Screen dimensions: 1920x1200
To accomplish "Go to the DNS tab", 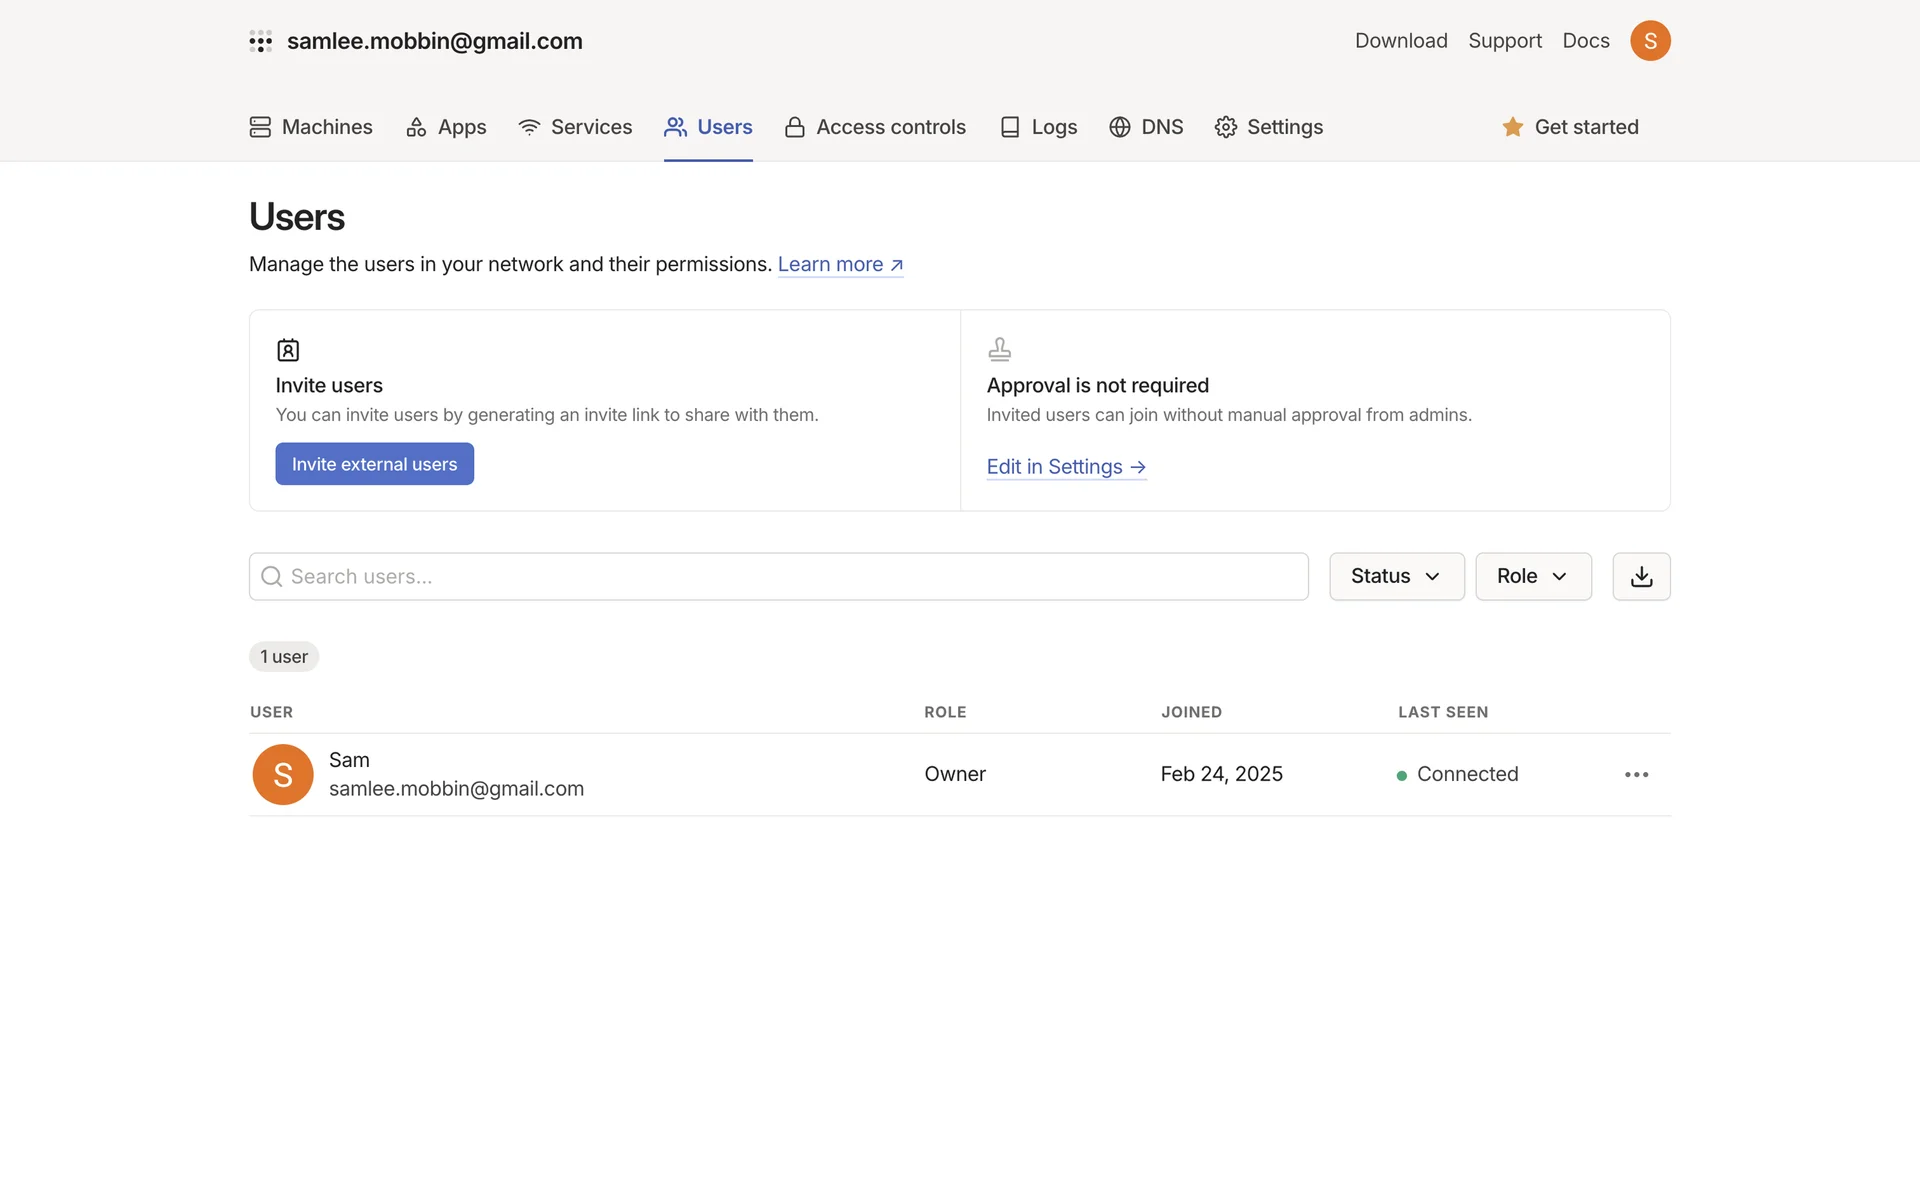I will tap(1146, 127).
